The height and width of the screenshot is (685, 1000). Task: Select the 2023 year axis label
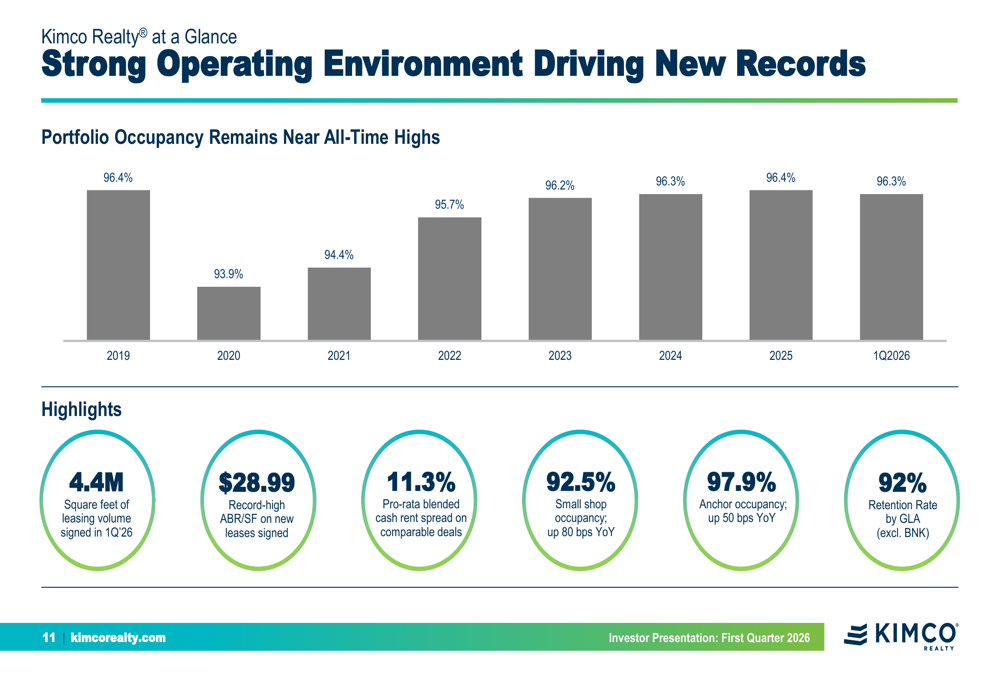(560, 355)
